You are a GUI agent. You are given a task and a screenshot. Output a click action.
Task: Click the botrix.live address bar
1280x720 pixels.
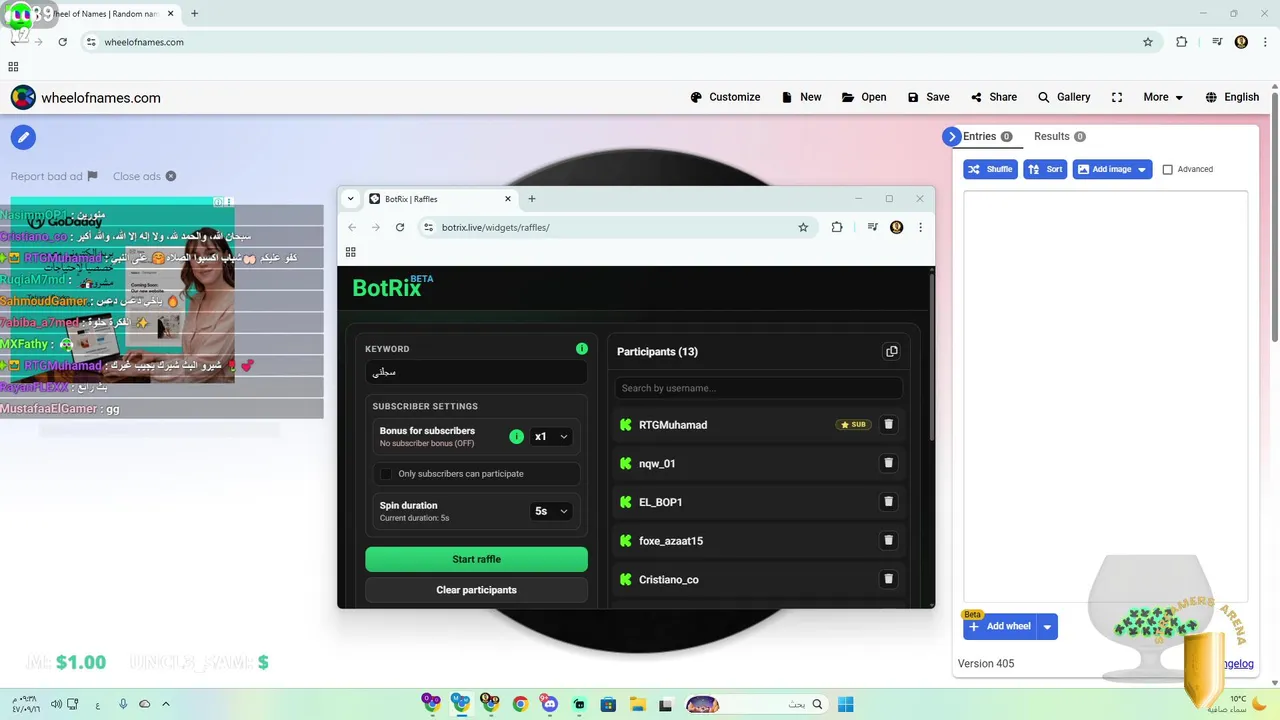pos(615,227)
